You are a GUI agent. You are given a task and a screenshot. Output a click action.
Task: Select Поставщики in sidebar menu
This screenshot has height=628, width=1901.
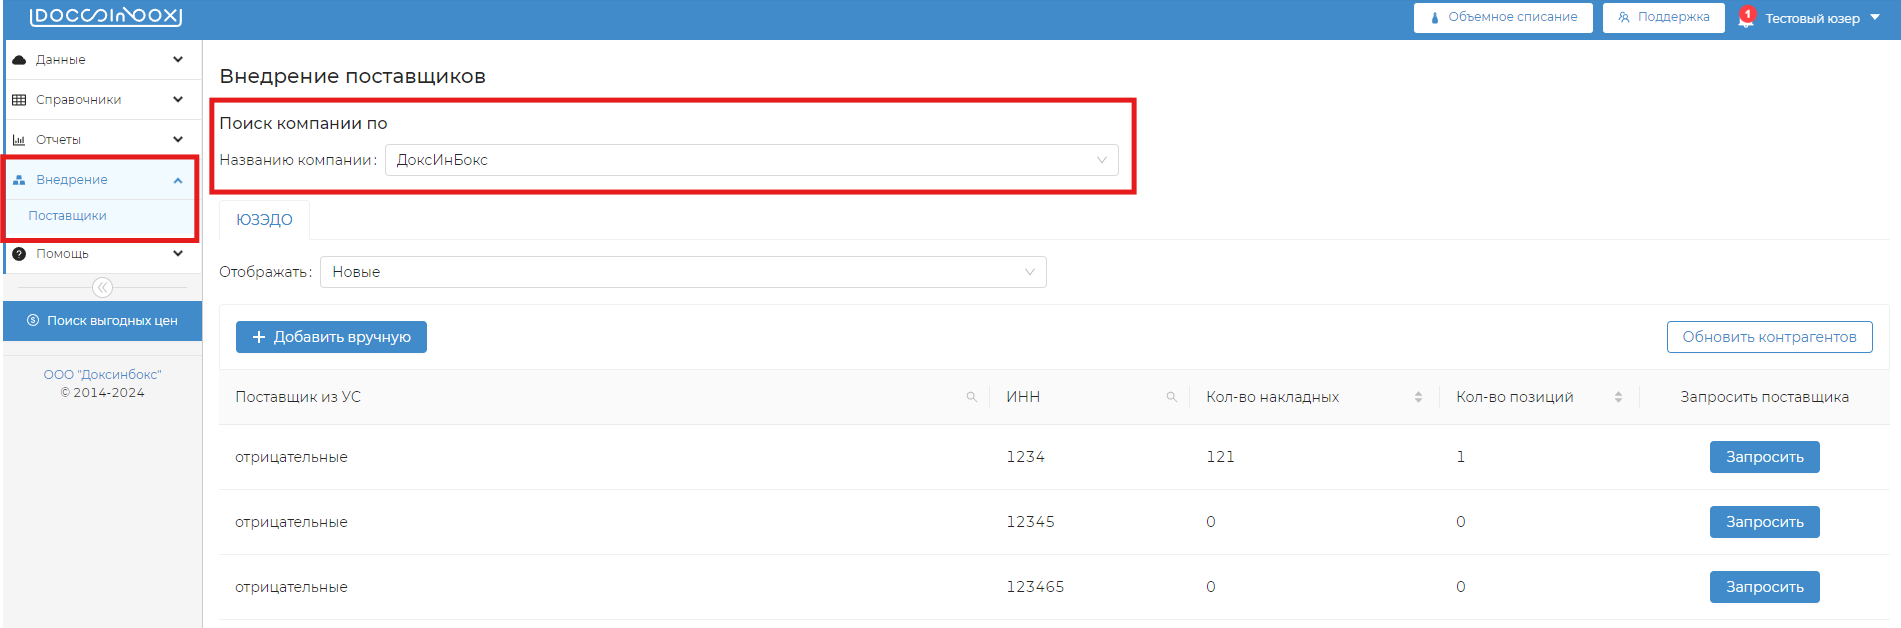click(67, 216)
